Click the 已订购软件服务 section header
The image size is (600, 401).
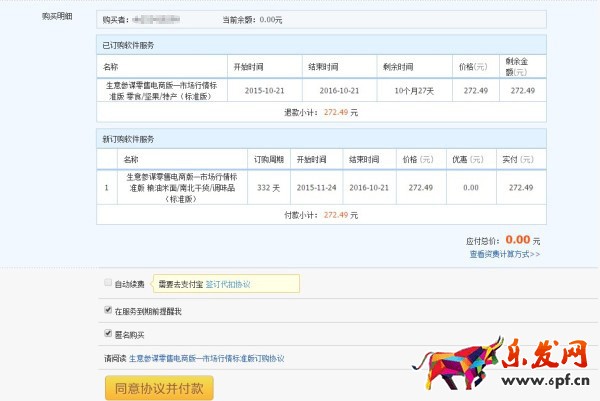pos(129,46)
